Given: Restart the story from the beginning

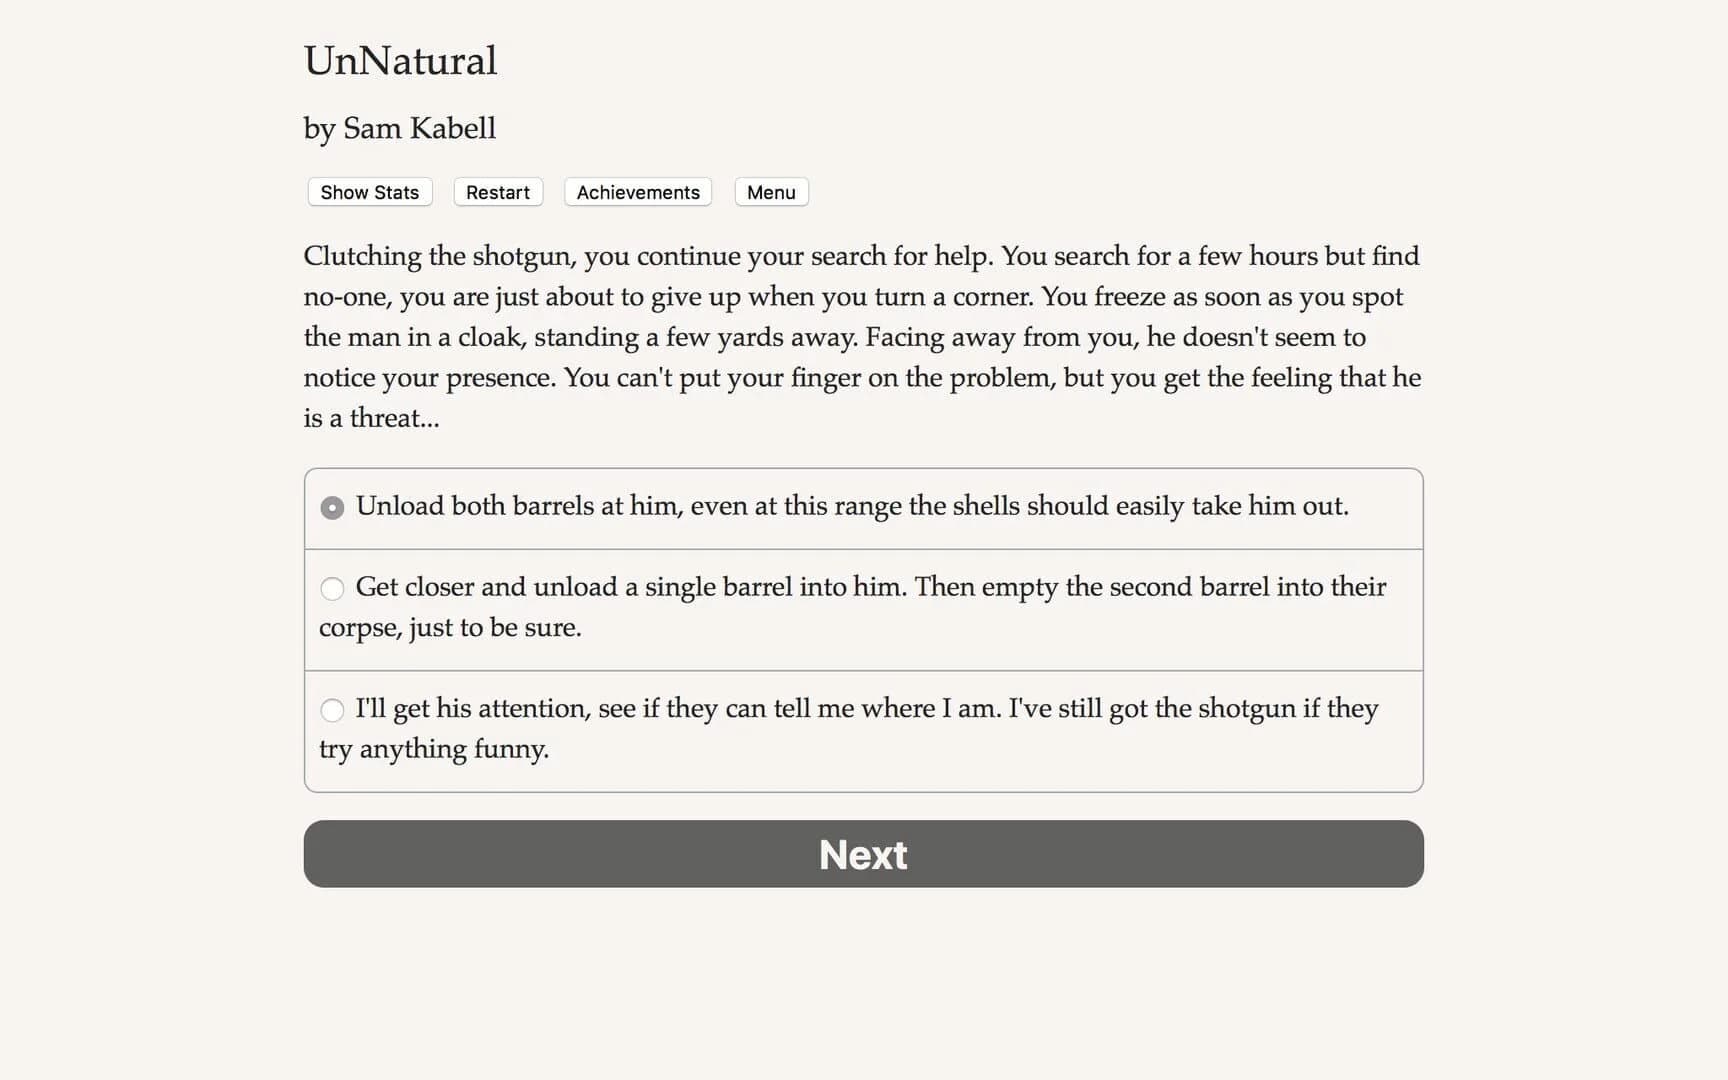Looking at the screenshot, I should pos(497,192).
